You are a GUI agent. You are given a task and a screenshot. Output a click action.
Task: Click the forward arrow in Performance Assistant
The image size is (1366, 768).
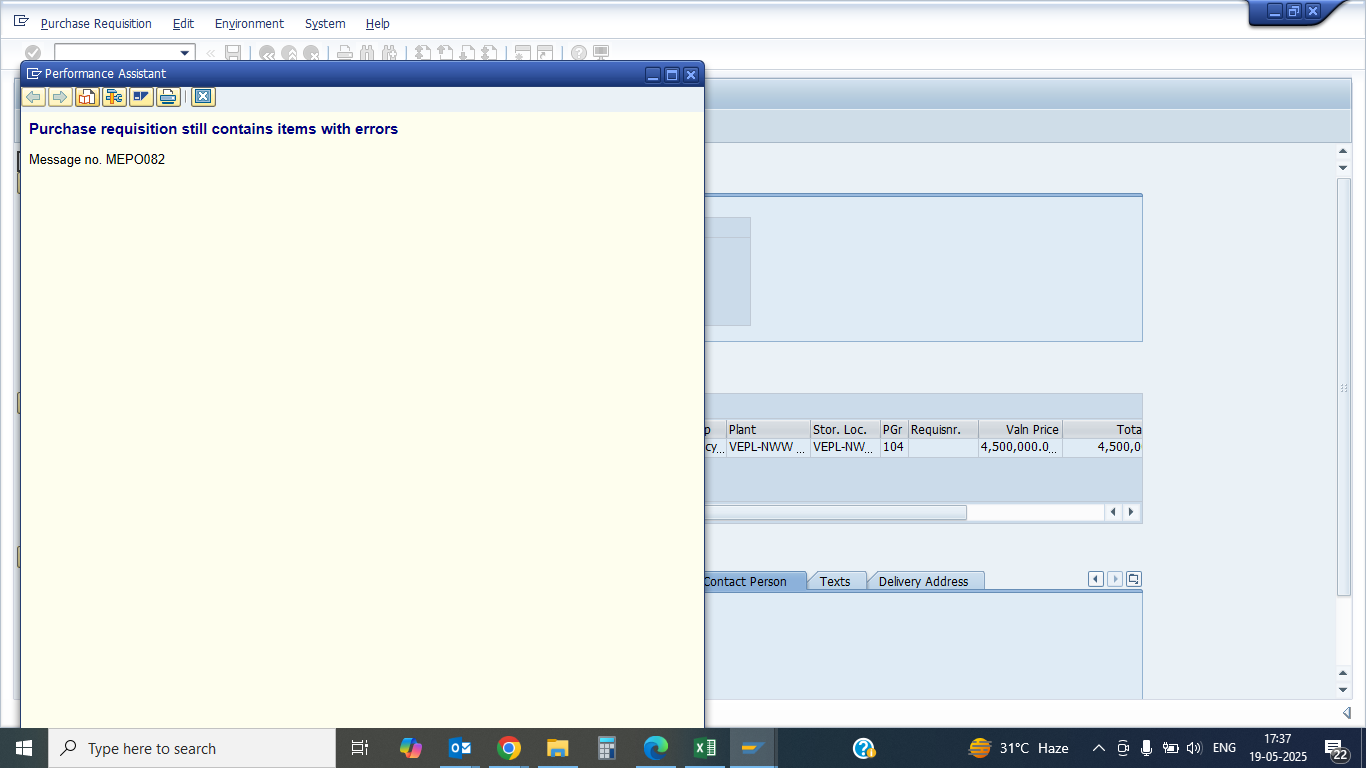tap(60, 97)
